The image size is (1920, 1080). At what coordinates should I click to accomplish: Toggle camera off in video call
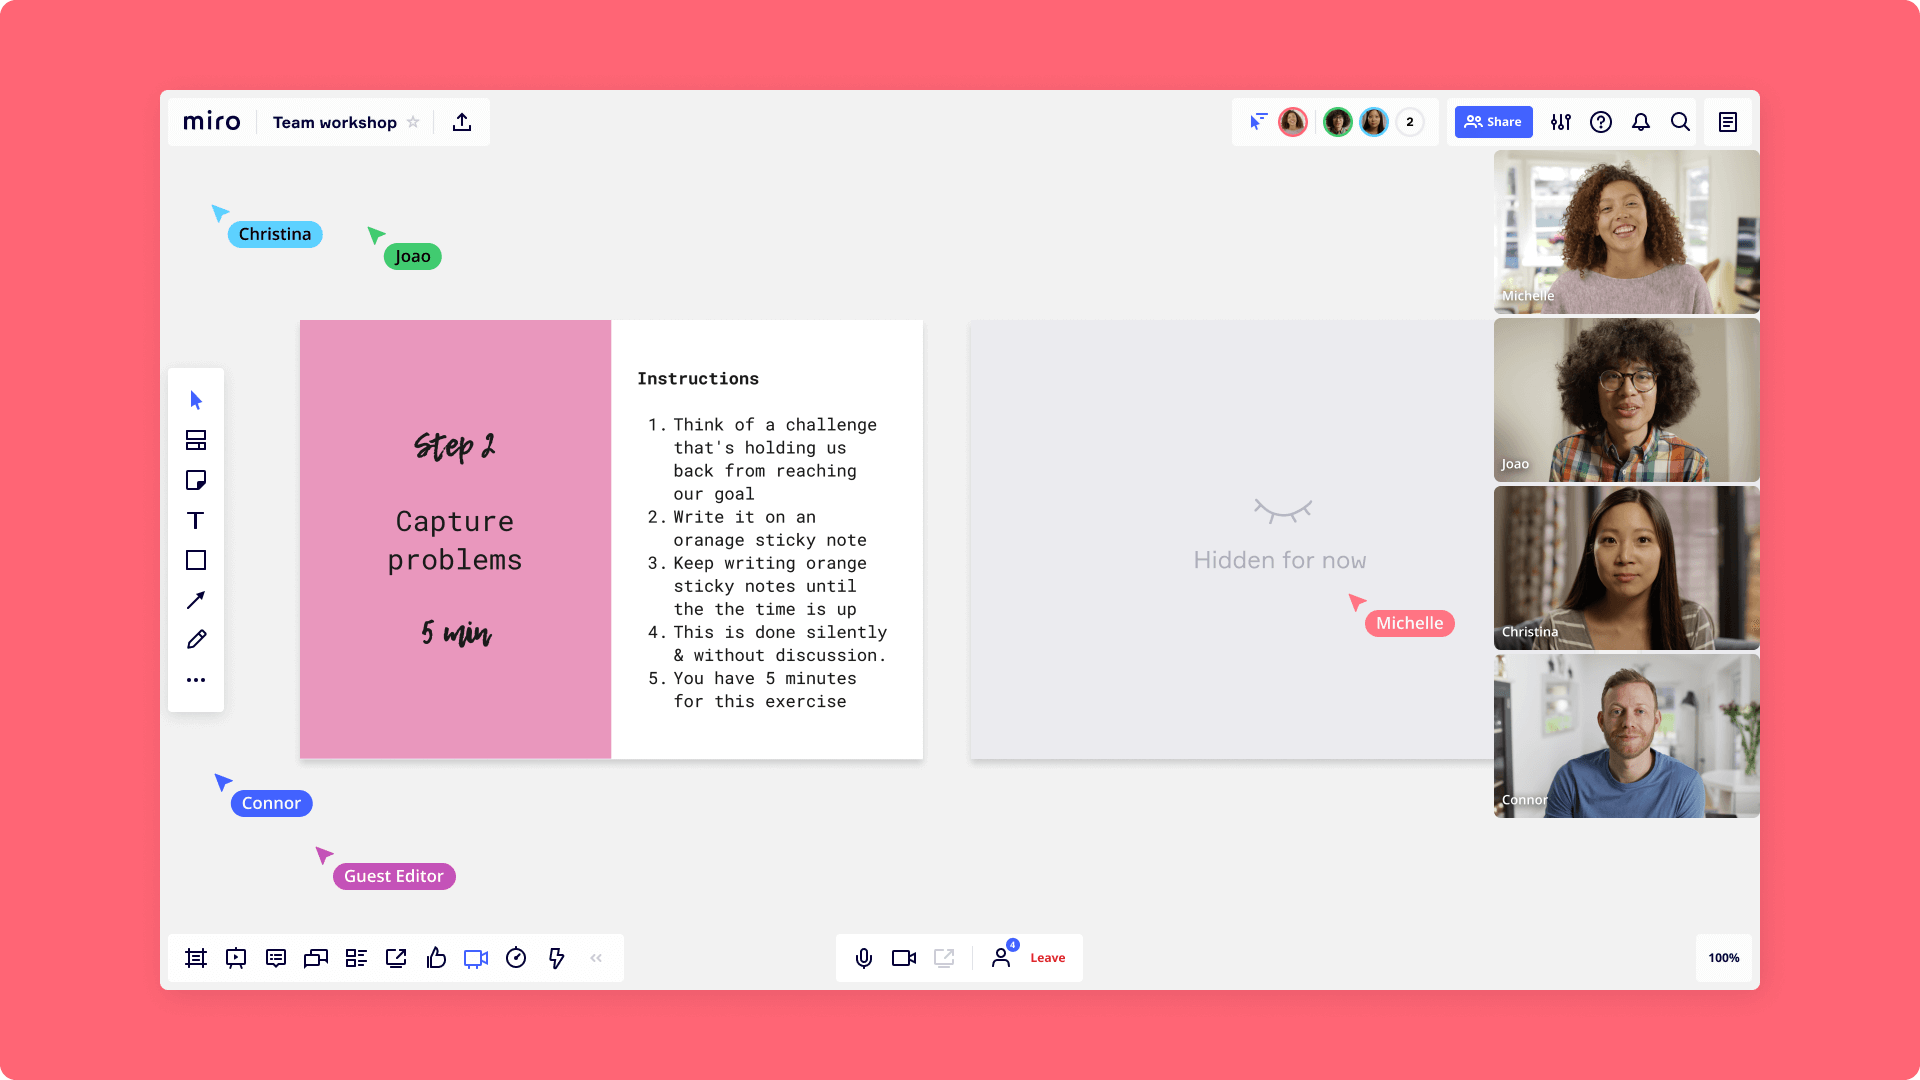903,956
